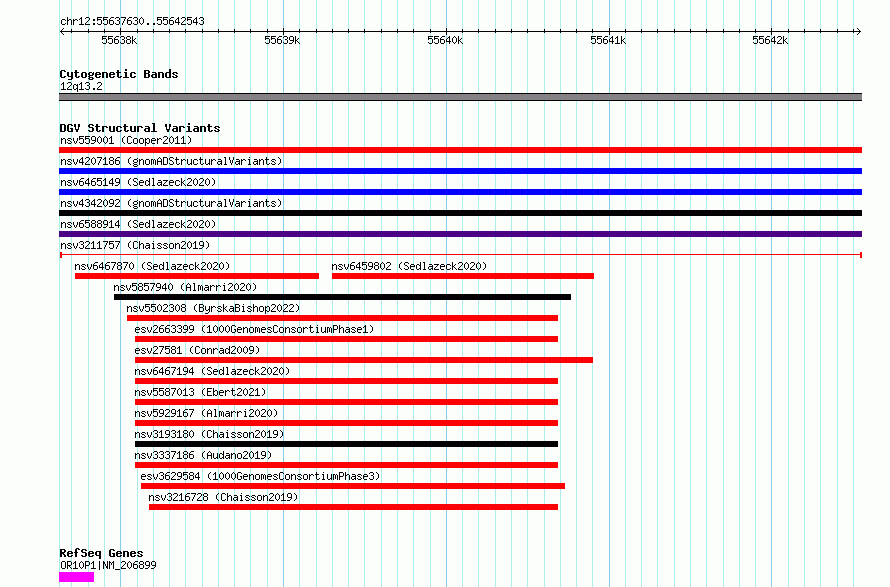Click the nsv559001 (Cooper2011) variant label
Viewport: 890px width, 587px height.
[x=126, y=140]
